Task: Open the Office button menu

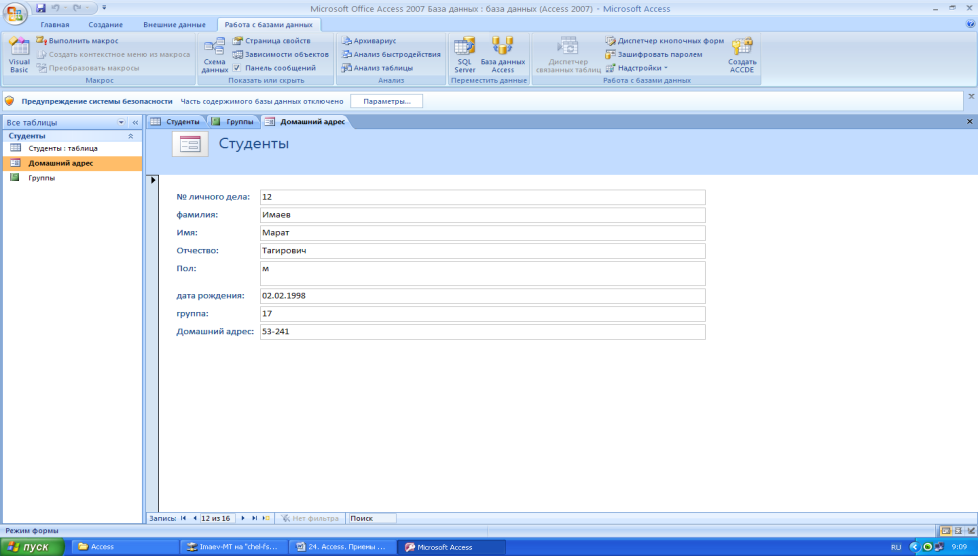Action: (14, 14)
